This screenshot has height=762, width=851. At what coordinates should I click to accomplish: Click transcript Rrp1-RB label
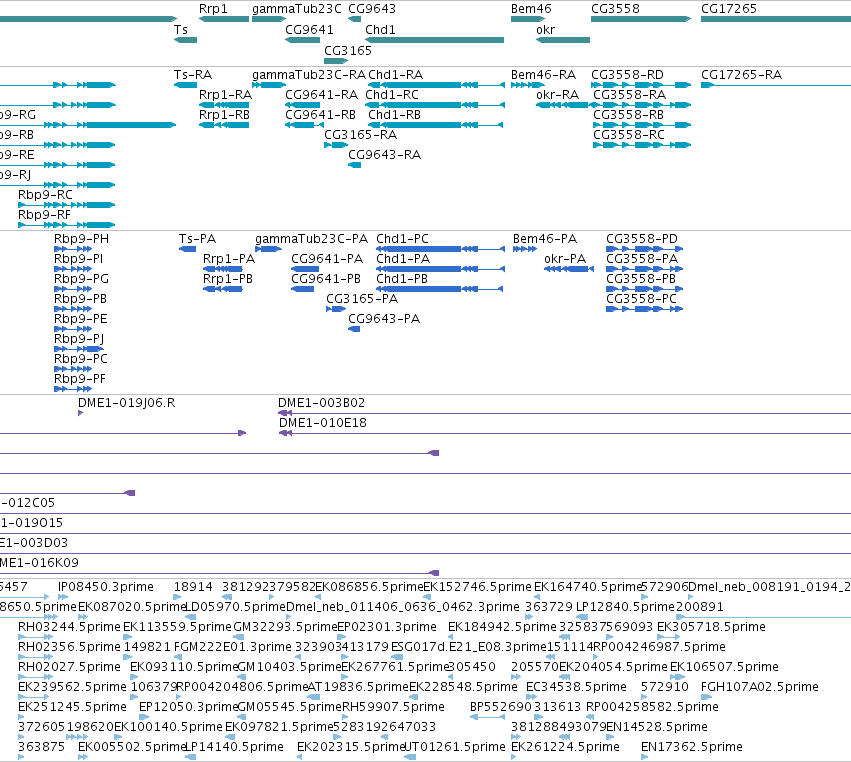pos(224,115)
